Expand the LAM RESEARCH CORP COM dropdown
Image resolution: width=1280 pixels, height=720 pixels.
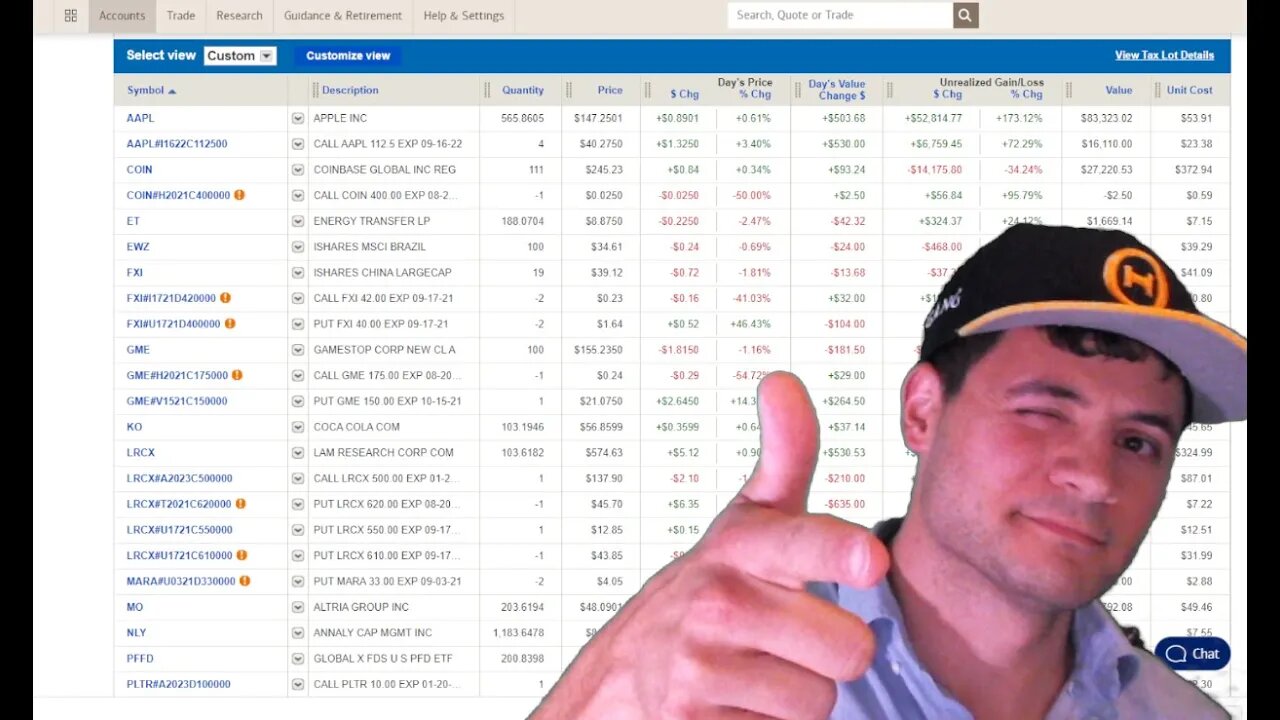coord(297,453)
